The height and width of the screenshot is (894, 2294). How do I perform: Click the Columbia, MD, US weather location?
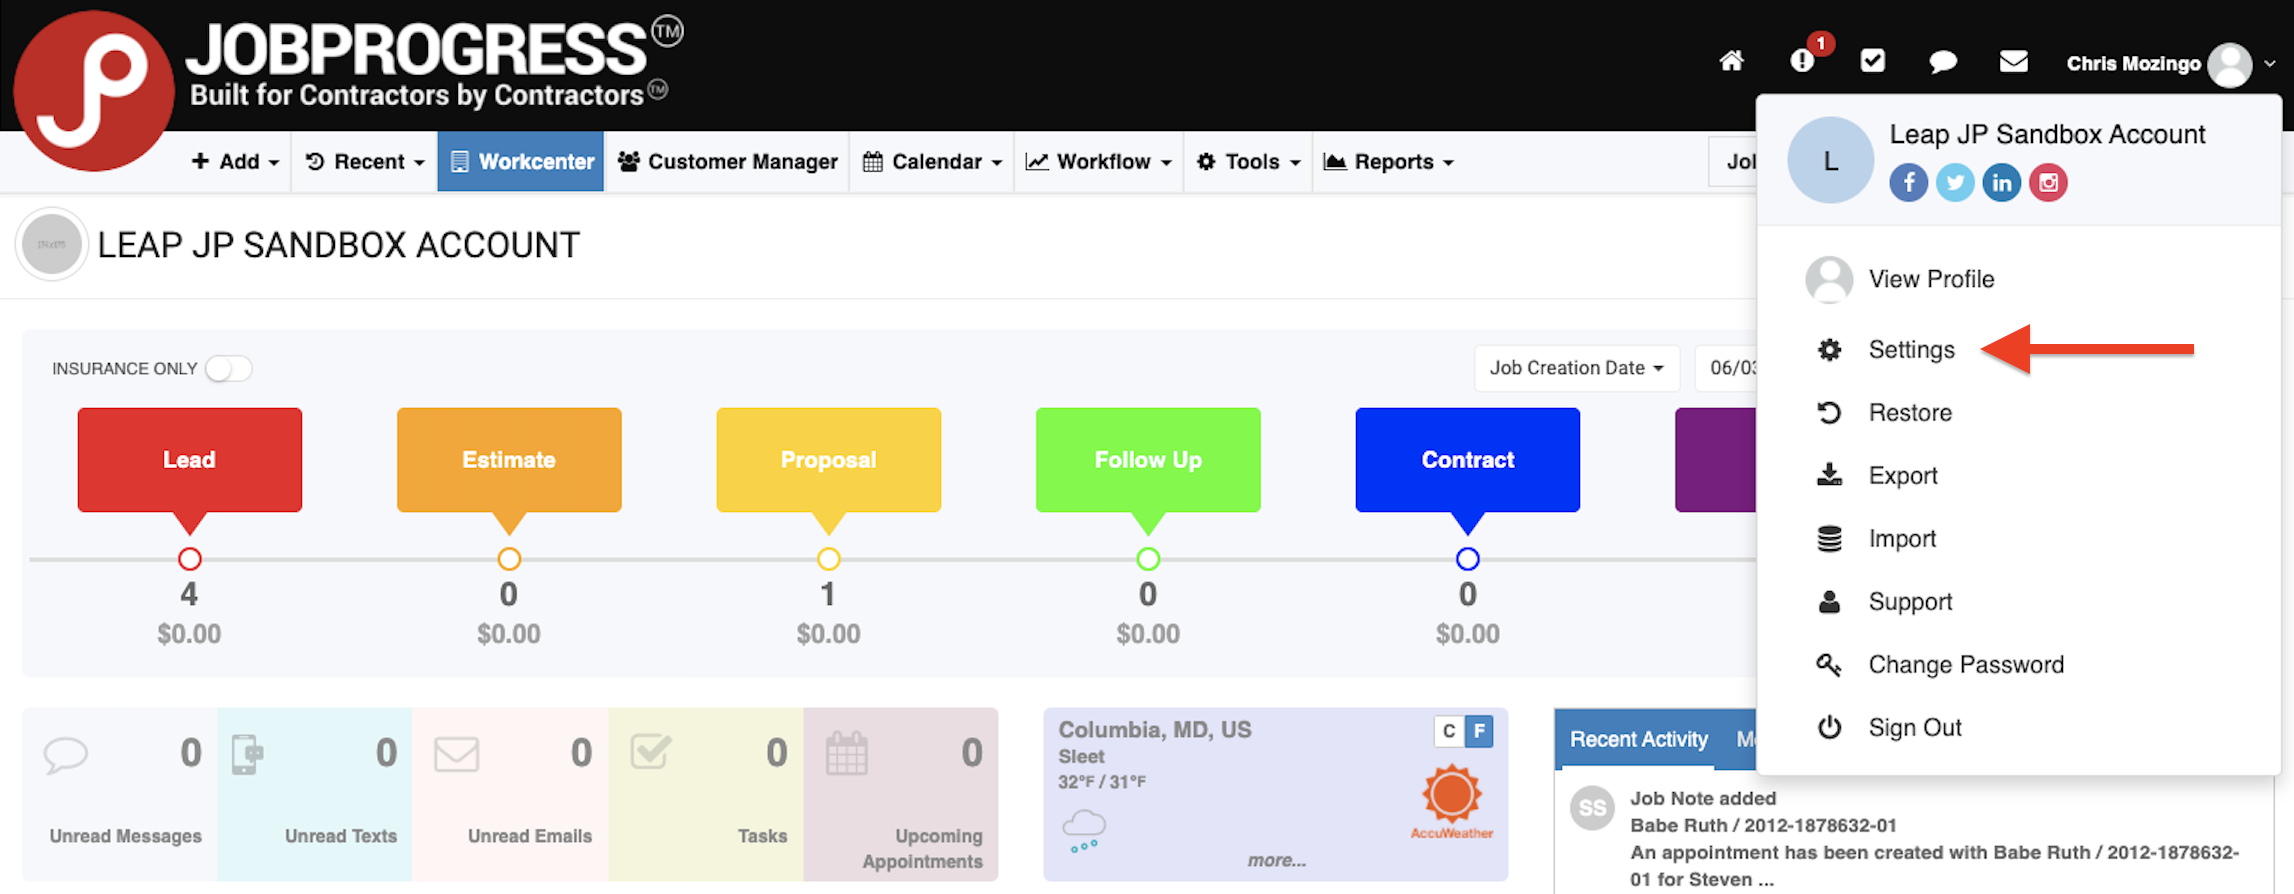(x=1155, y=730)
